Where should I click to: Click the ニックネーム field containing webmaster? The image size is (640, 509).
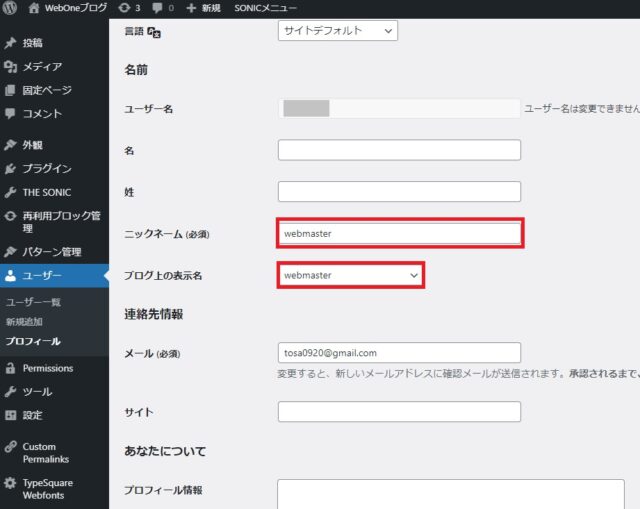pos(400,233)
